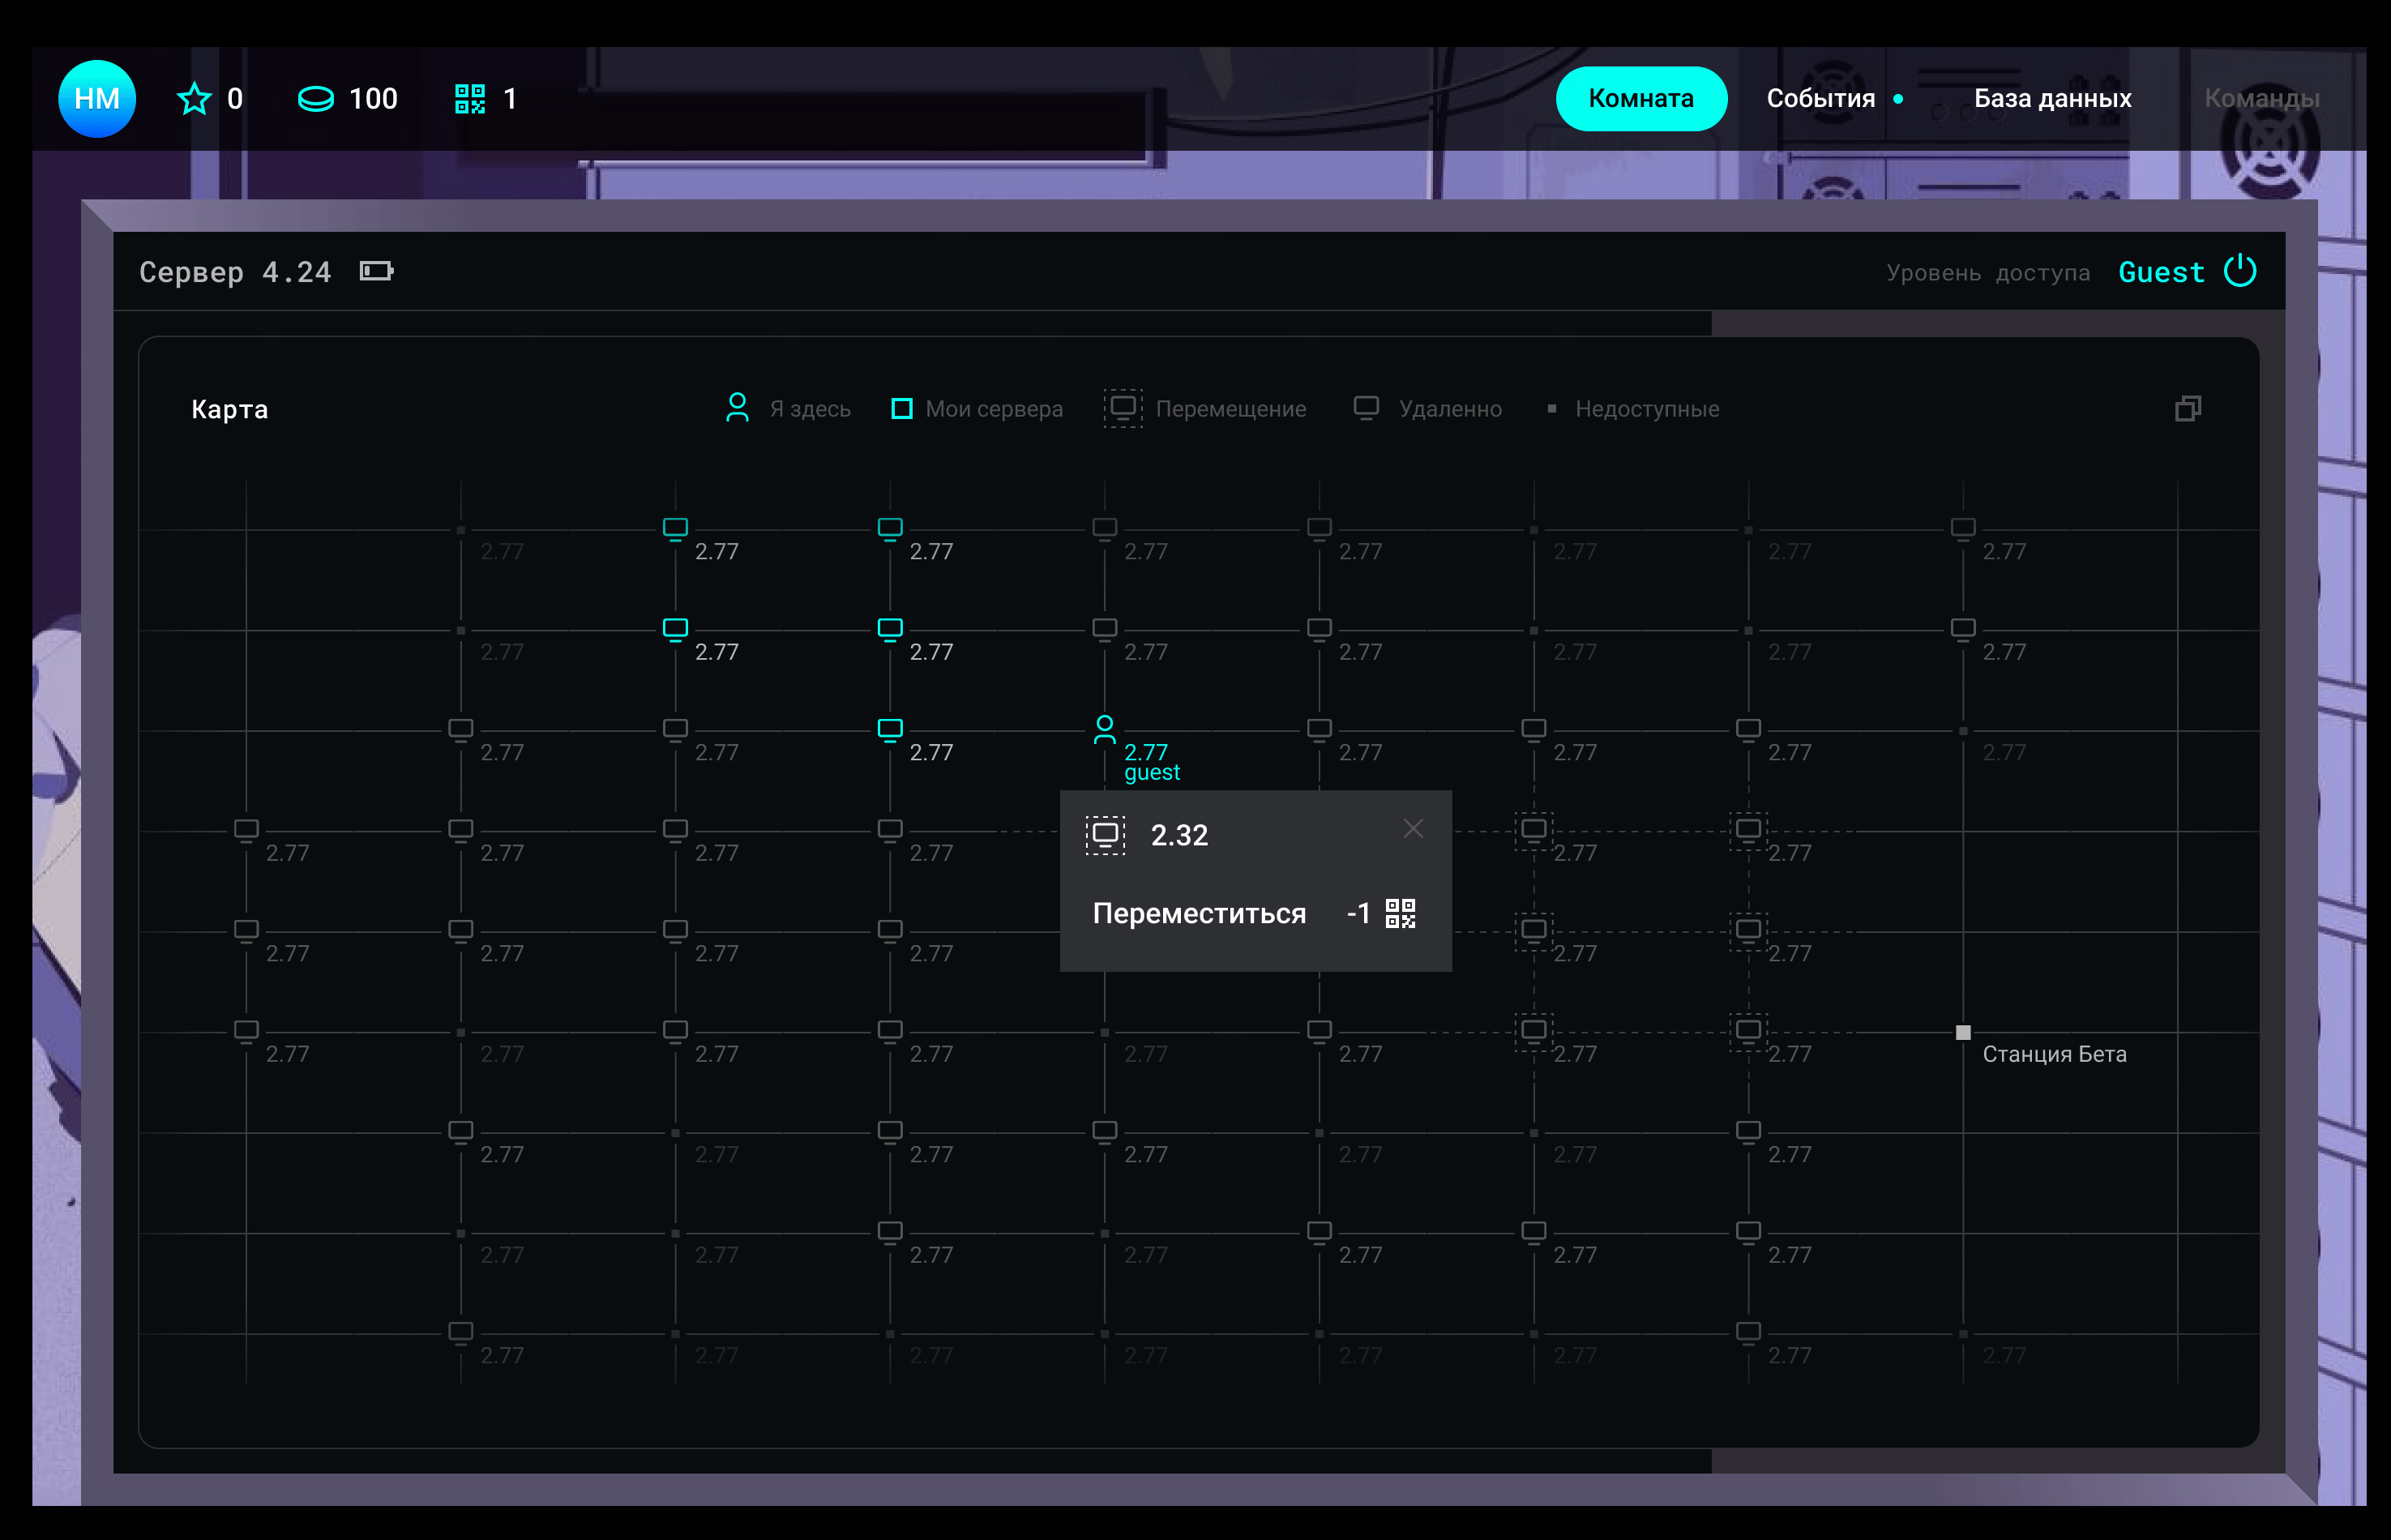This screenshot has height=1540, width=2391.
Task: Click the Станция Бета node marker
Action: point(1962,1032)
